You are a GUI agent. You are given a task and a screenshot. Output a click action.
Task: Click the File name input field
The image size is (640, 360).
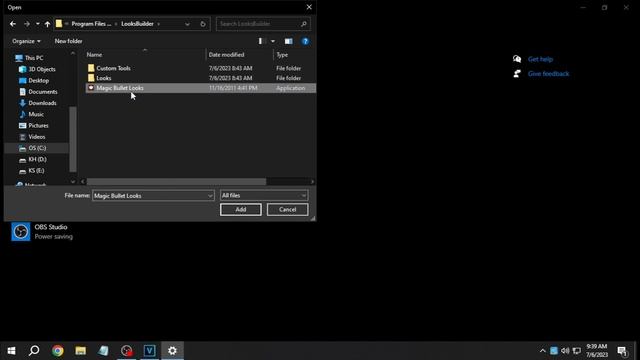149,196
